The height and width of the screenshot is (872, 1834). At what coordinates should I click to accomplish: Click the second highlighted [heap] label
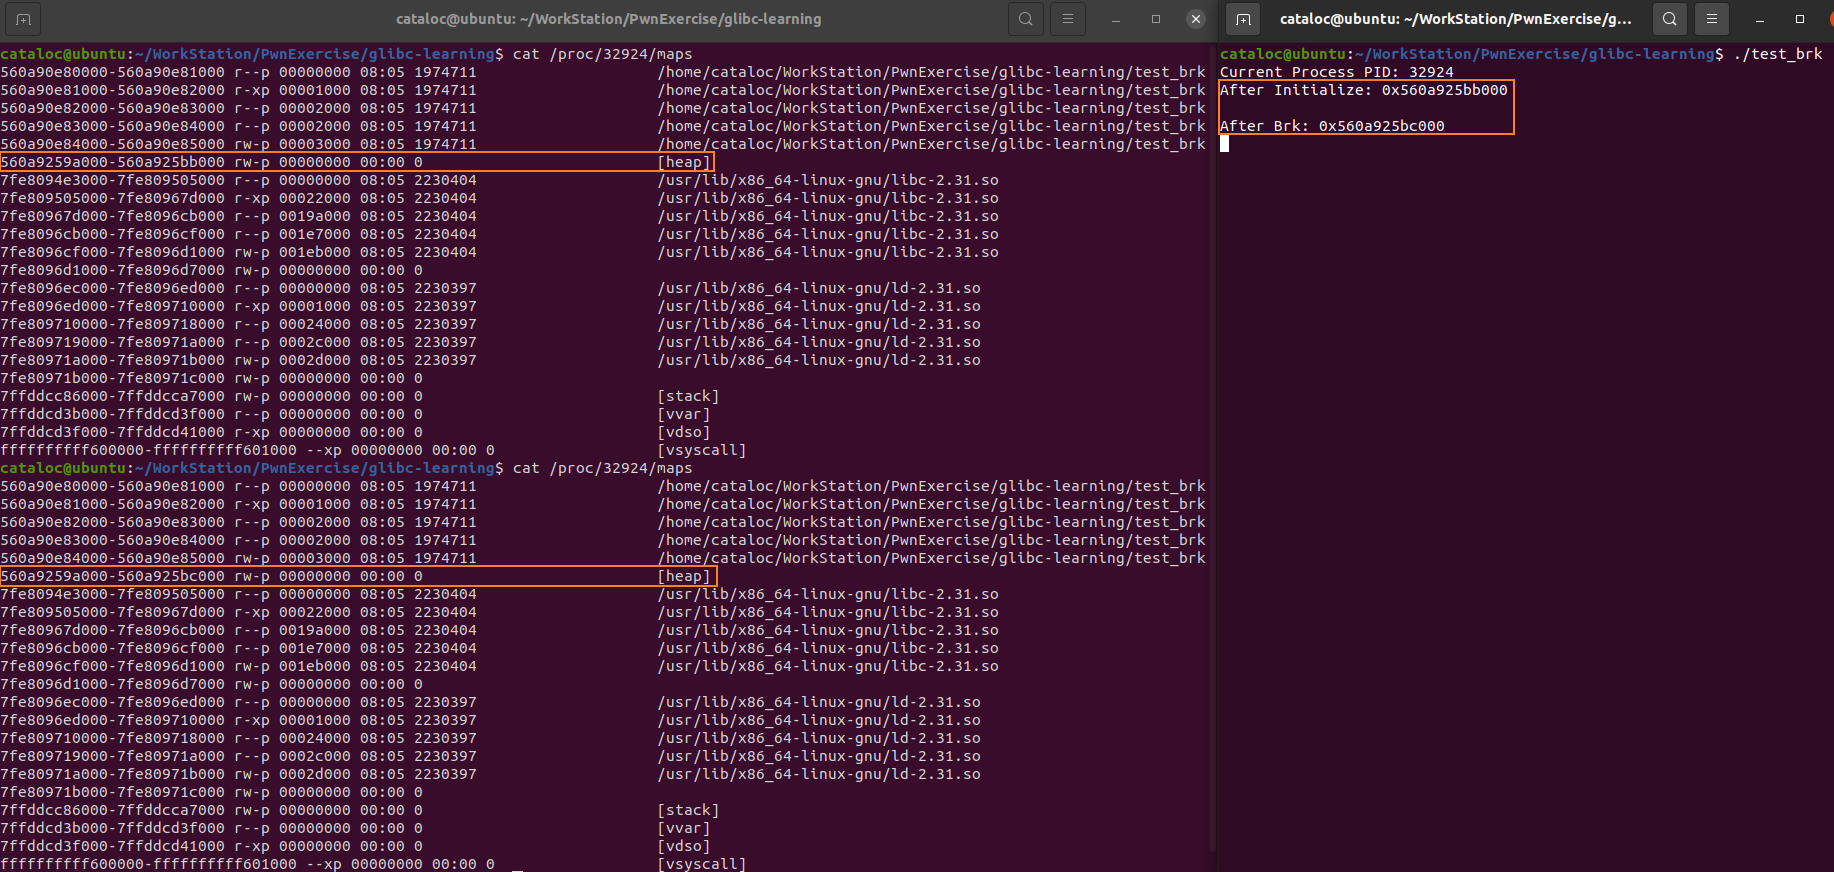[x=684, y=576]
